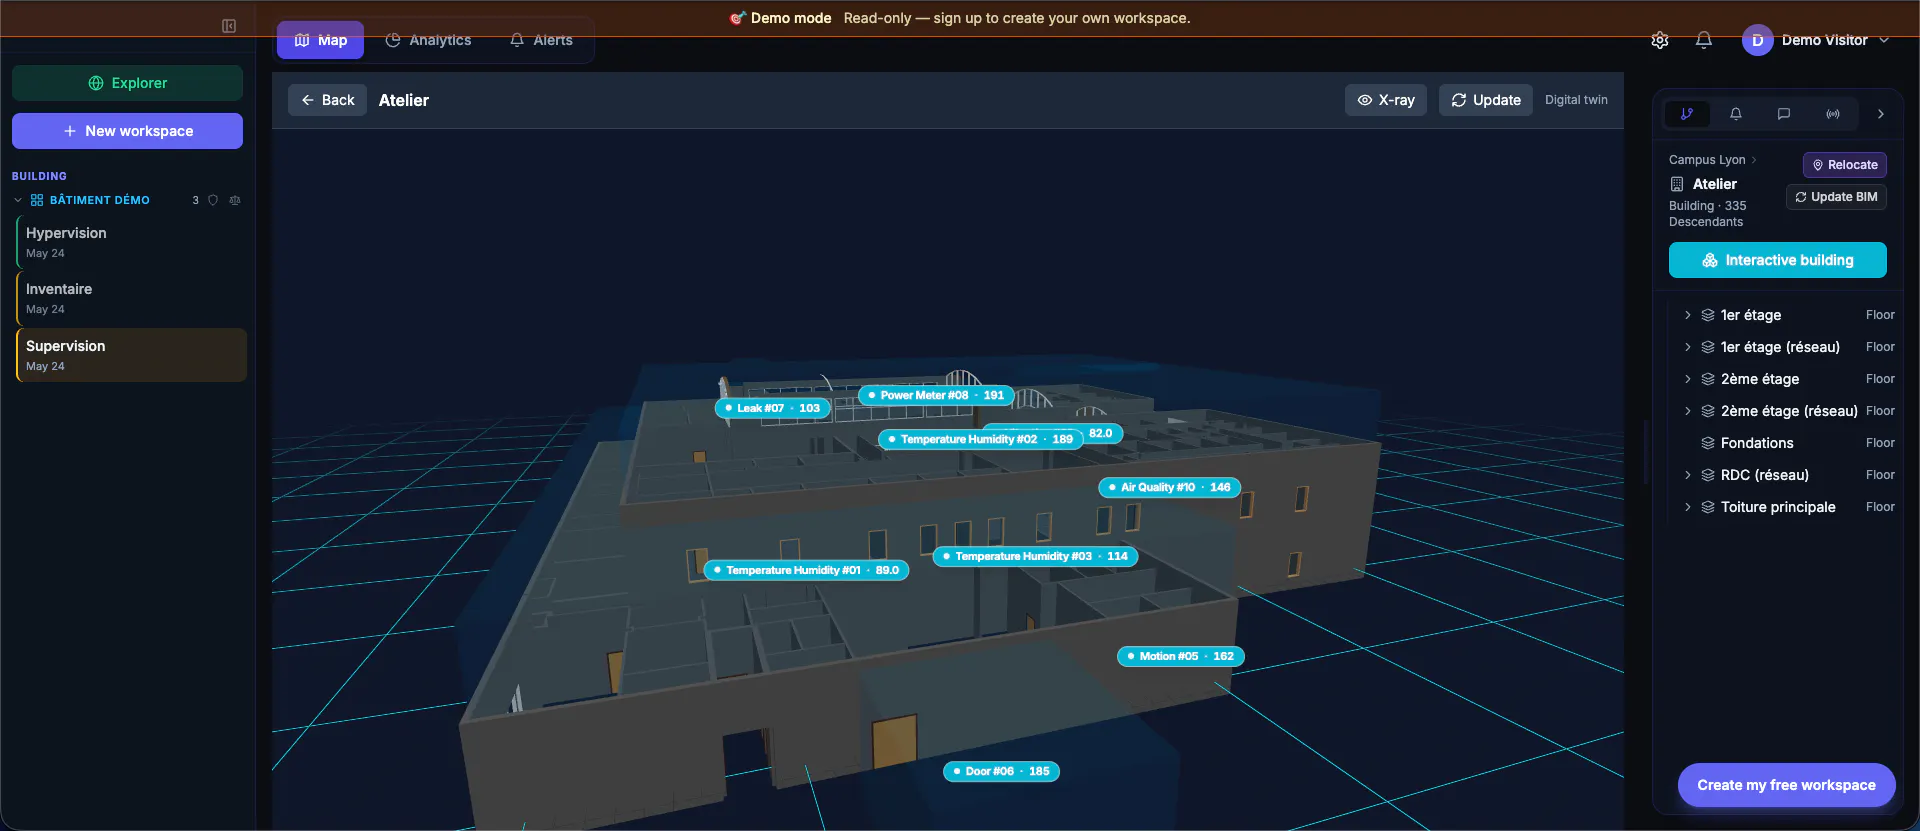Click the layers icon for 2ème étage (réseau)
Viewport: 1920px width, 831px height.
click(x=1708, y=411)
